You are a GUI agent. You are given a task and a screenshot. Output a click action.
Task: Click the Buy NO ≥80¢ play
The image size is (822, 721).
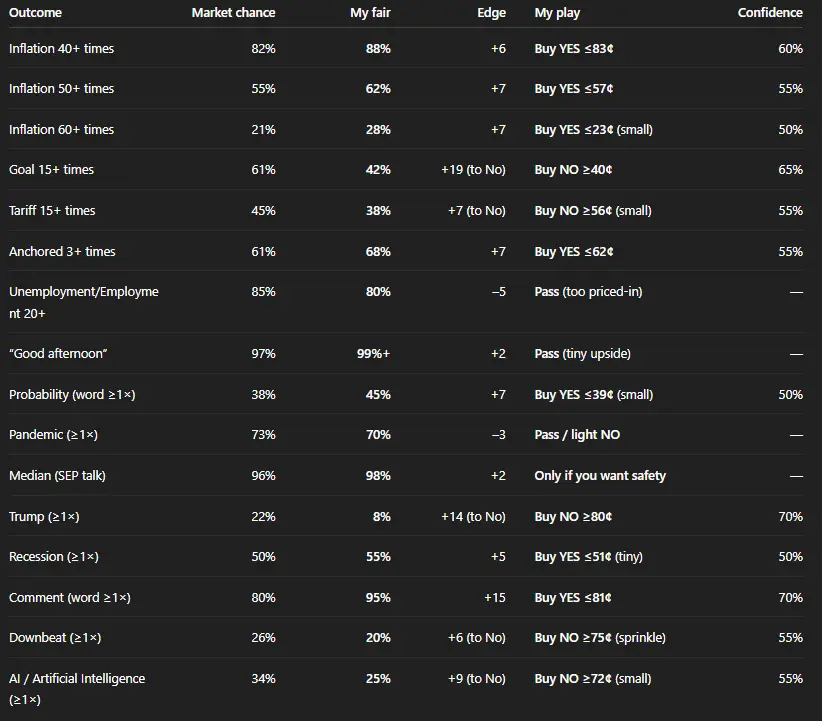[573, 517]
